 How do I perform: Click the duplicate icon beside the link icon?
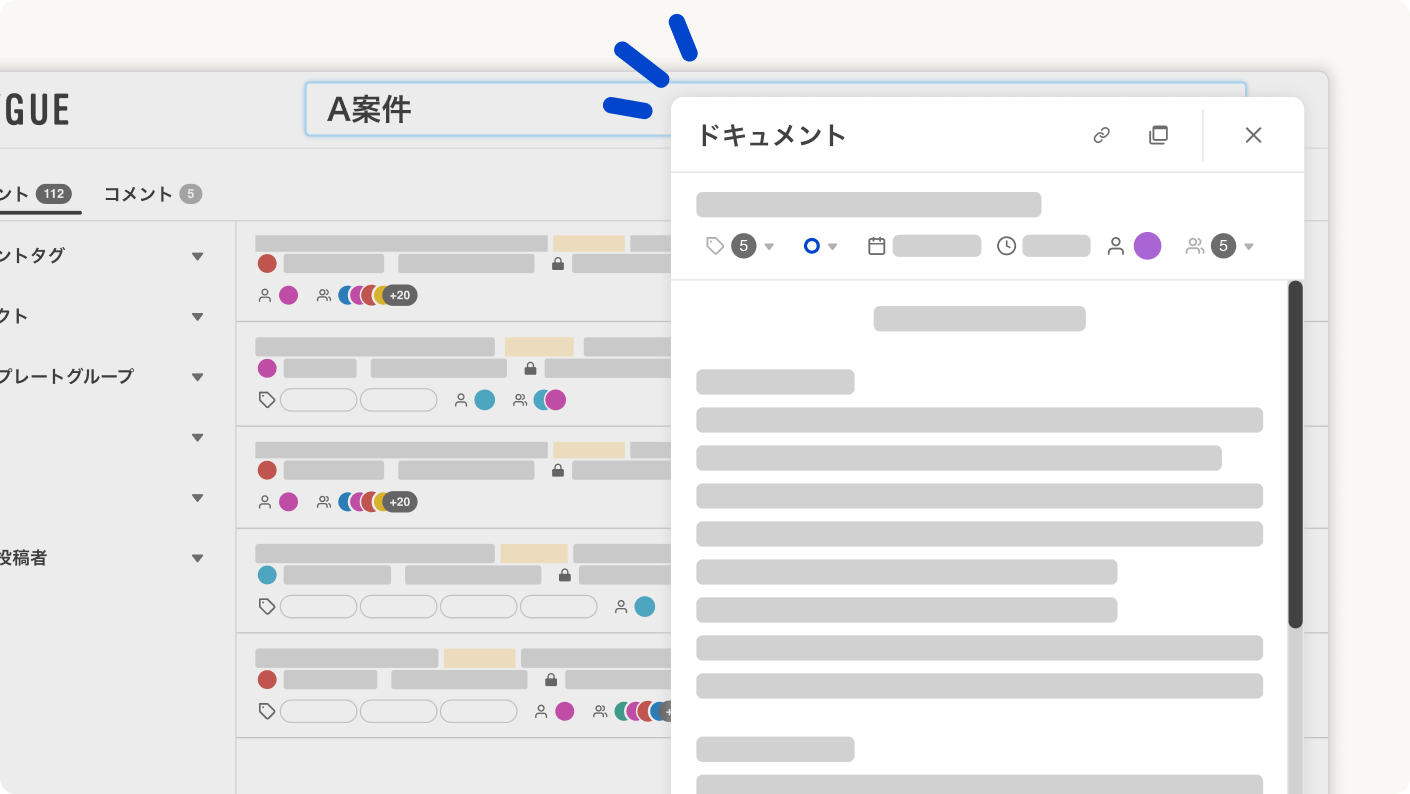pyautogui.click(x=1158, y=135)
